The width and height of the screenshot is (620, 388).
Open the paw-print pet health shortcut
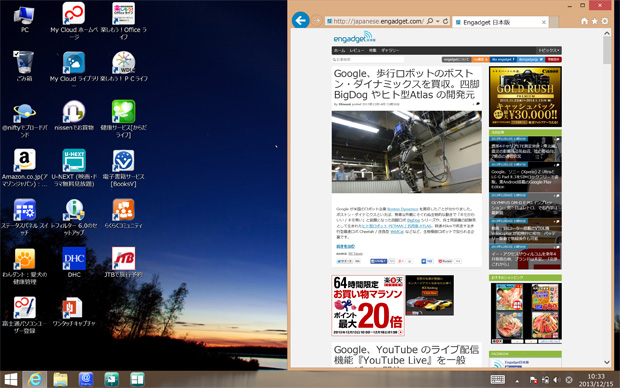coord(25,266)
